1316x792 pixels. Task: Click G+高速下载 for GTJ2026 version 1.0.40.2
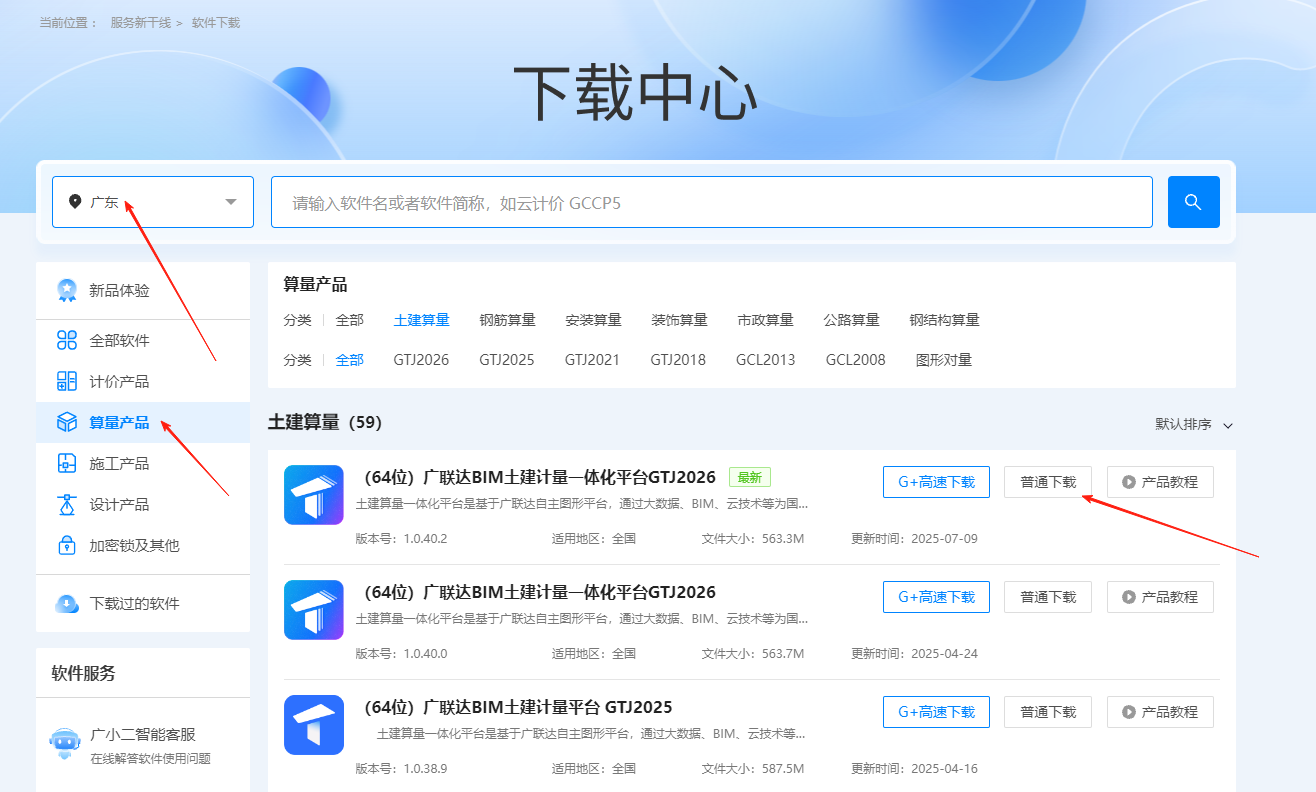pos(936,482)
